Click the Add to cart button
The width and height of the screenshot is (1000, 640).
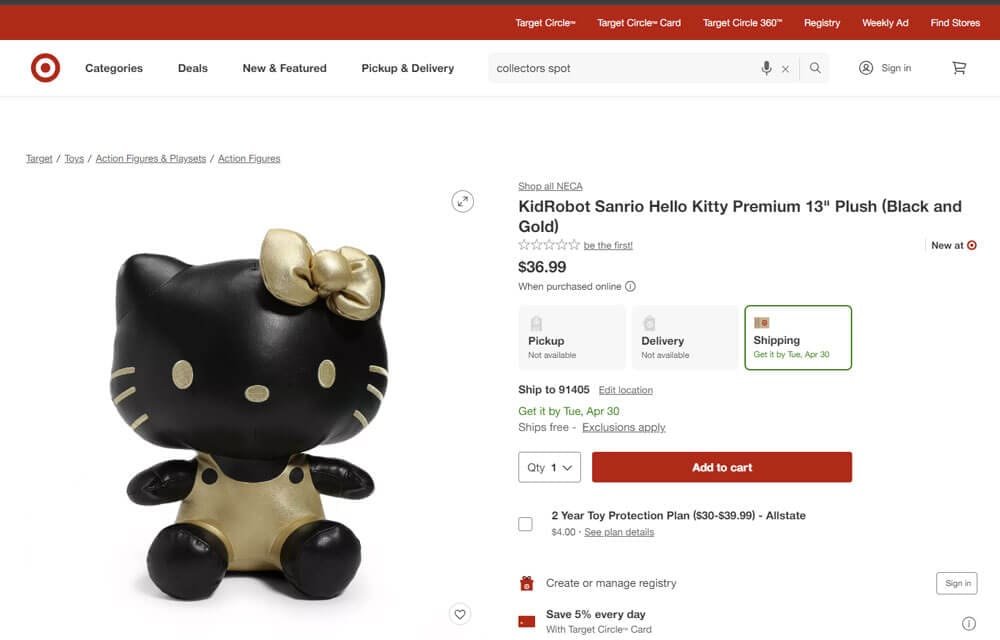pos(722,467)
